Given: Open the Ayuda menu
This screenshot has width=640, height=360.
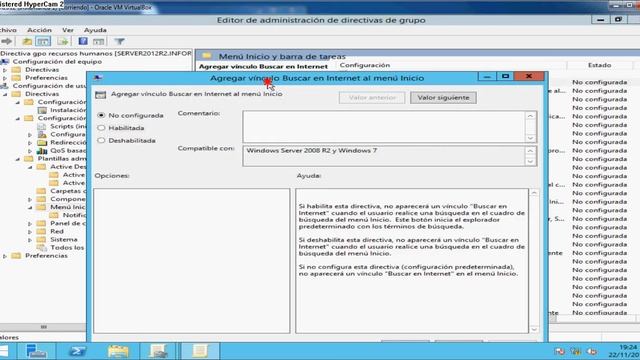Looking at the screenshot, I should coord(95,30).
